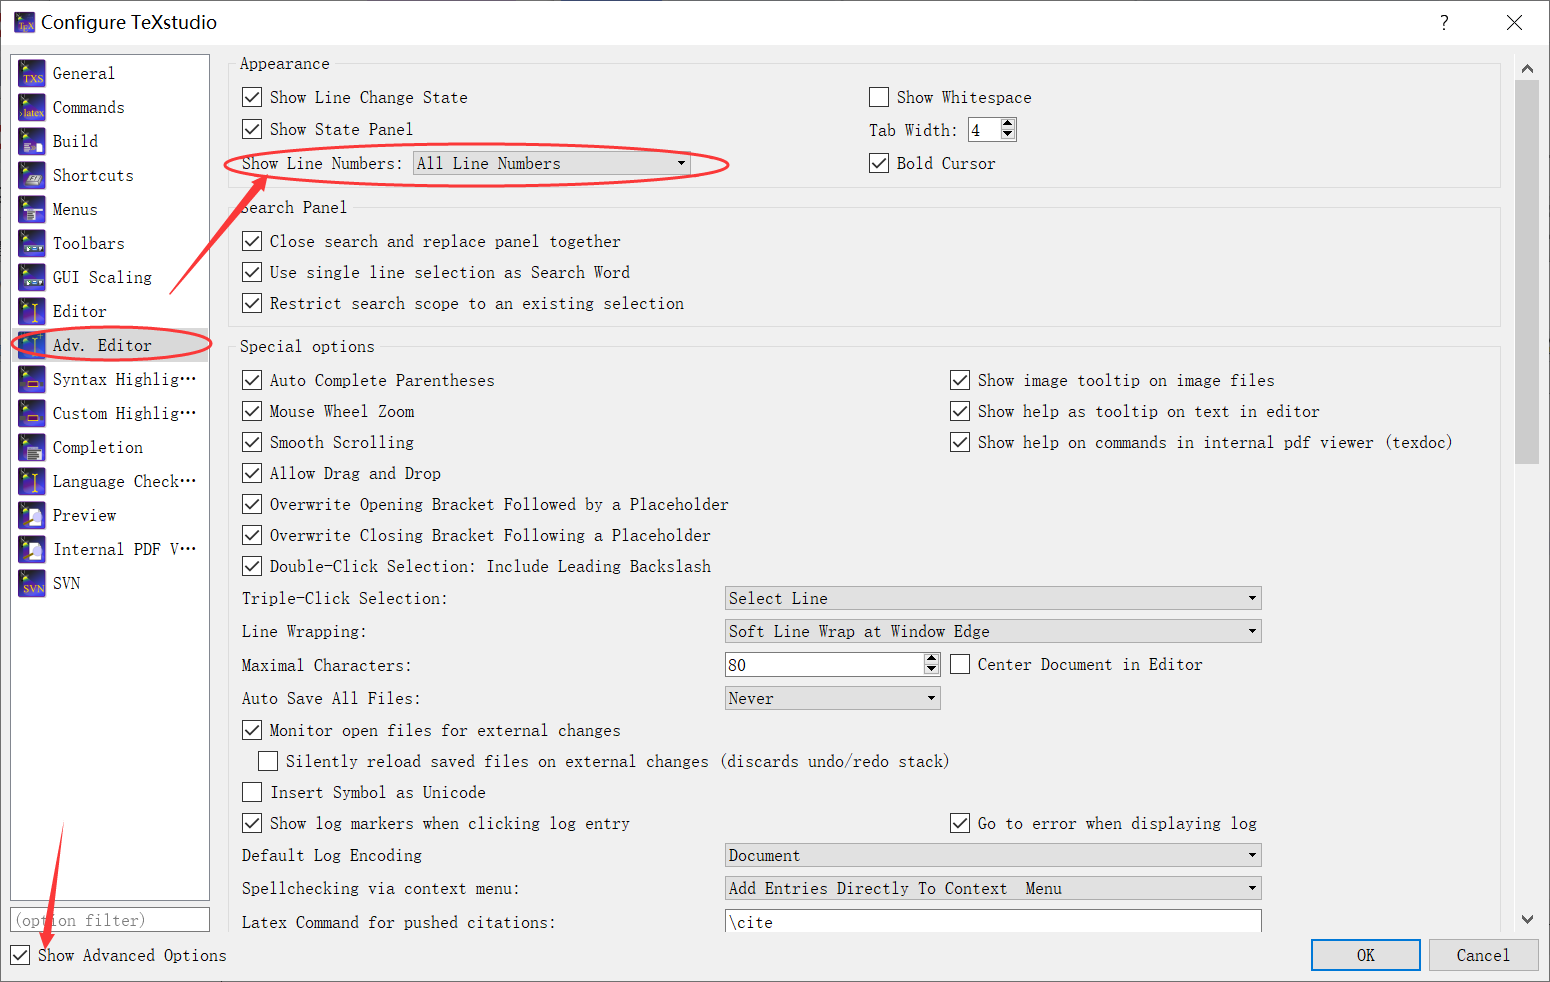Click the option filter field

pos(110,920)
